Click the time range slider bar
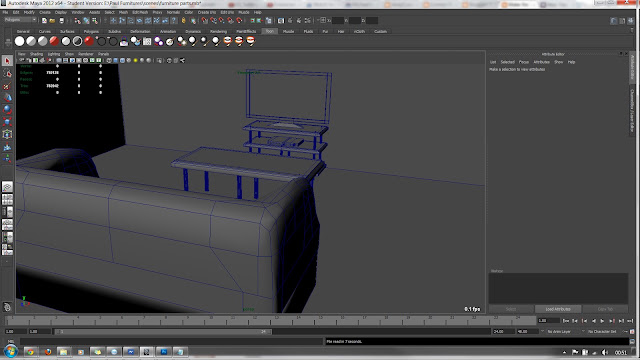 point(163,331)
